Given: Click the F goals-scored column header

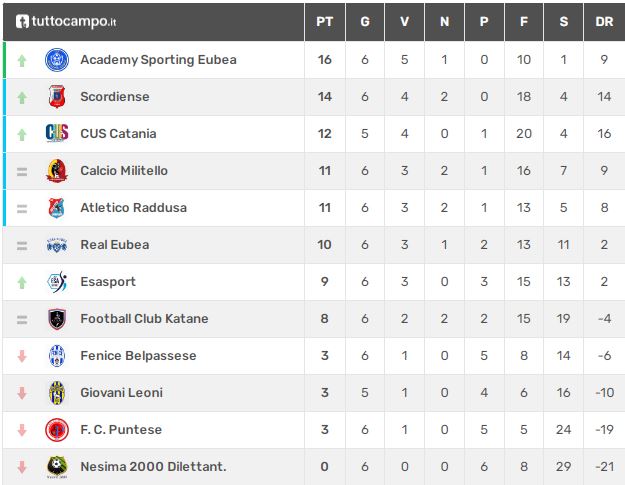Looking at the screenshot, I should (524, 22).
